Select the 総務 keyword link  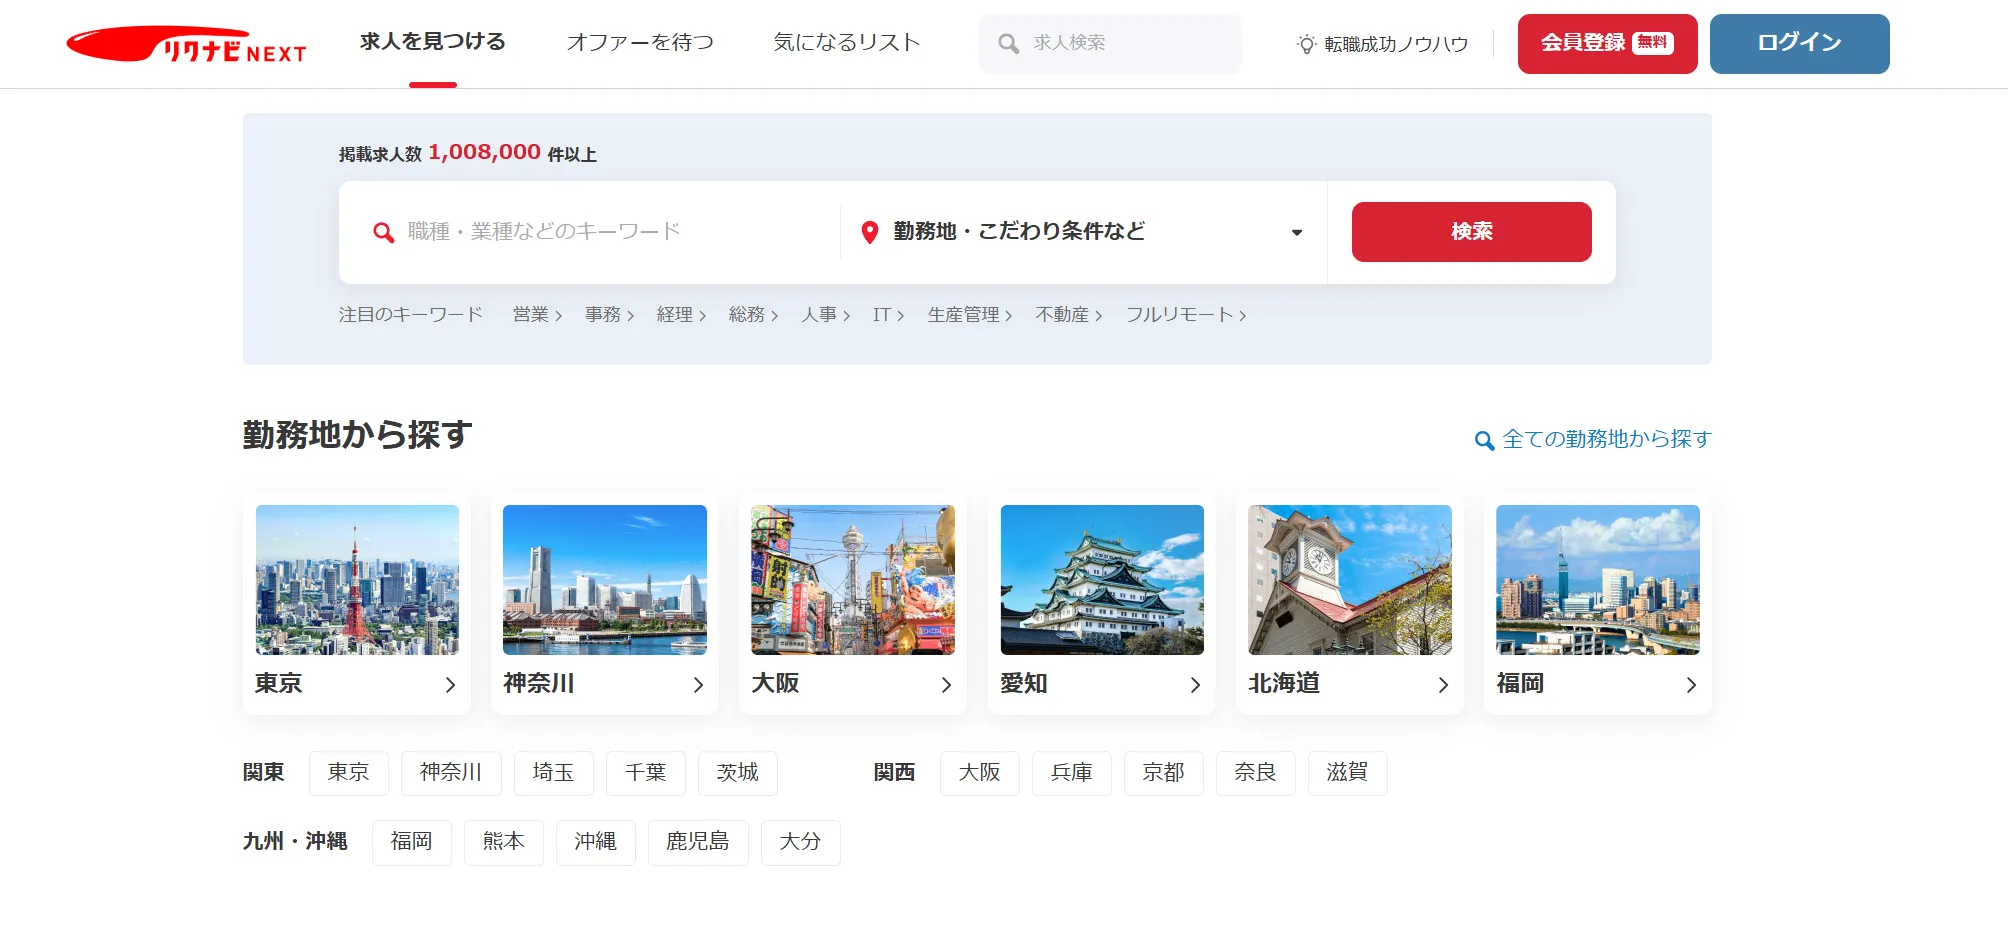point(753,315)
